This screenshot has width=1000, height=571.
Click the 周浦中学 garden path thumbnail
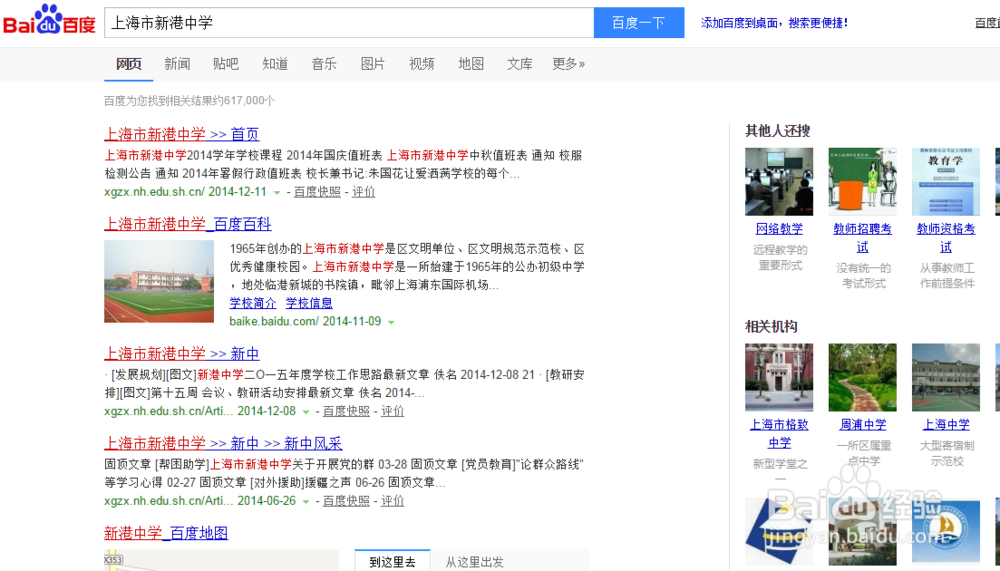click(862, 378)
